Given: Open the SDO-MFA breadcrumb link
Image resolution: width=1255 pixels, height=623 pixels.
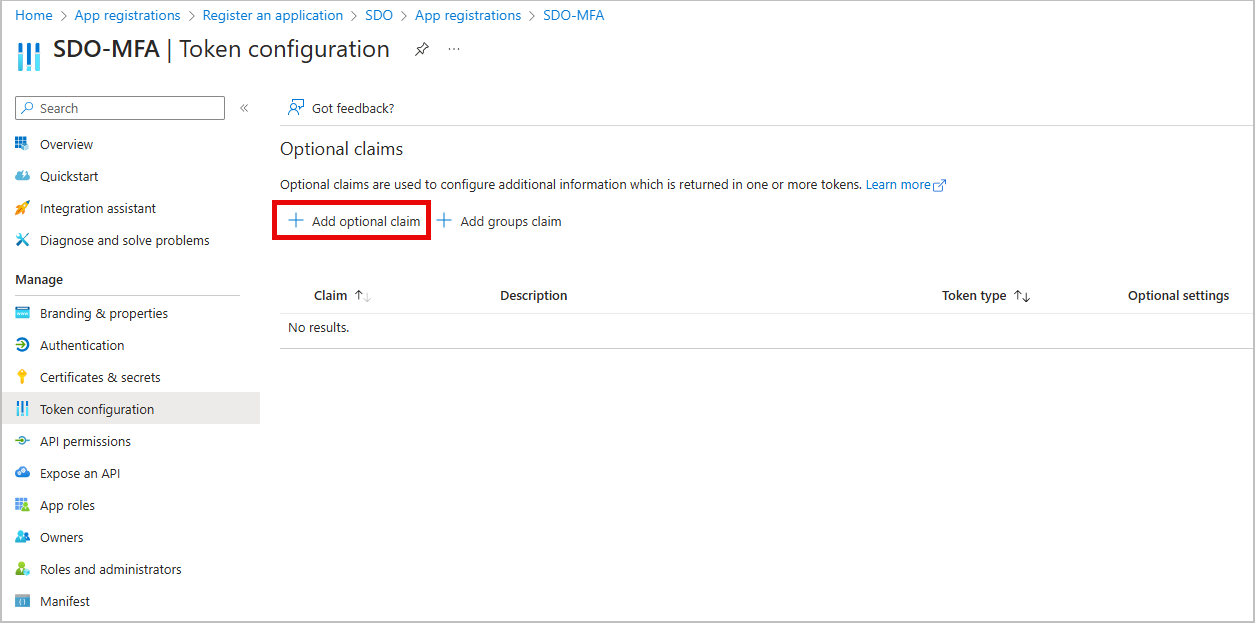Looking at the screenshot, I should tap(573, 15).
